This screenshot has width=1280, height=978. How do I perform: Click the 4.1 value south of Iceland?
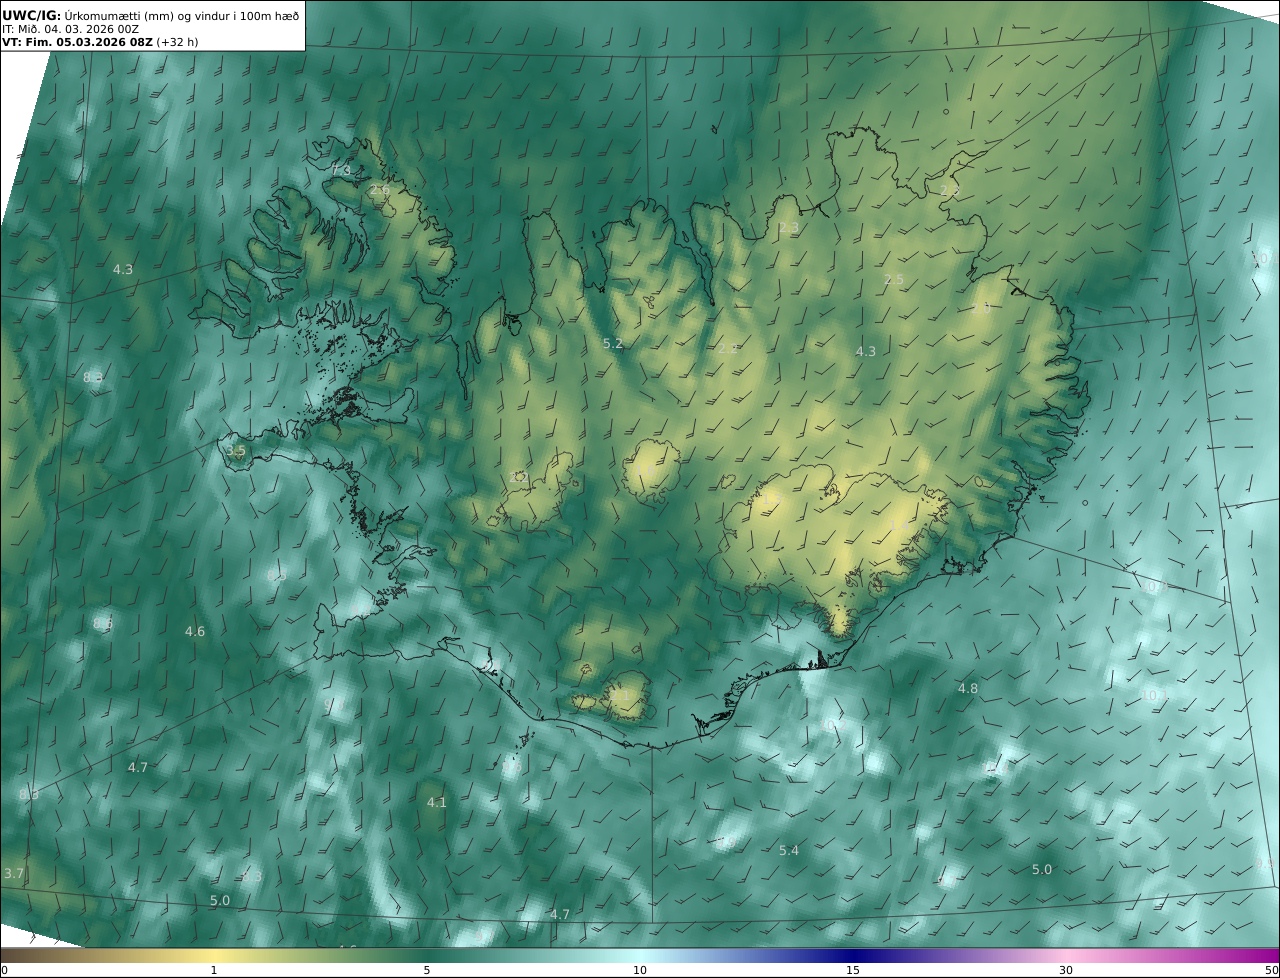coord(437,802)
